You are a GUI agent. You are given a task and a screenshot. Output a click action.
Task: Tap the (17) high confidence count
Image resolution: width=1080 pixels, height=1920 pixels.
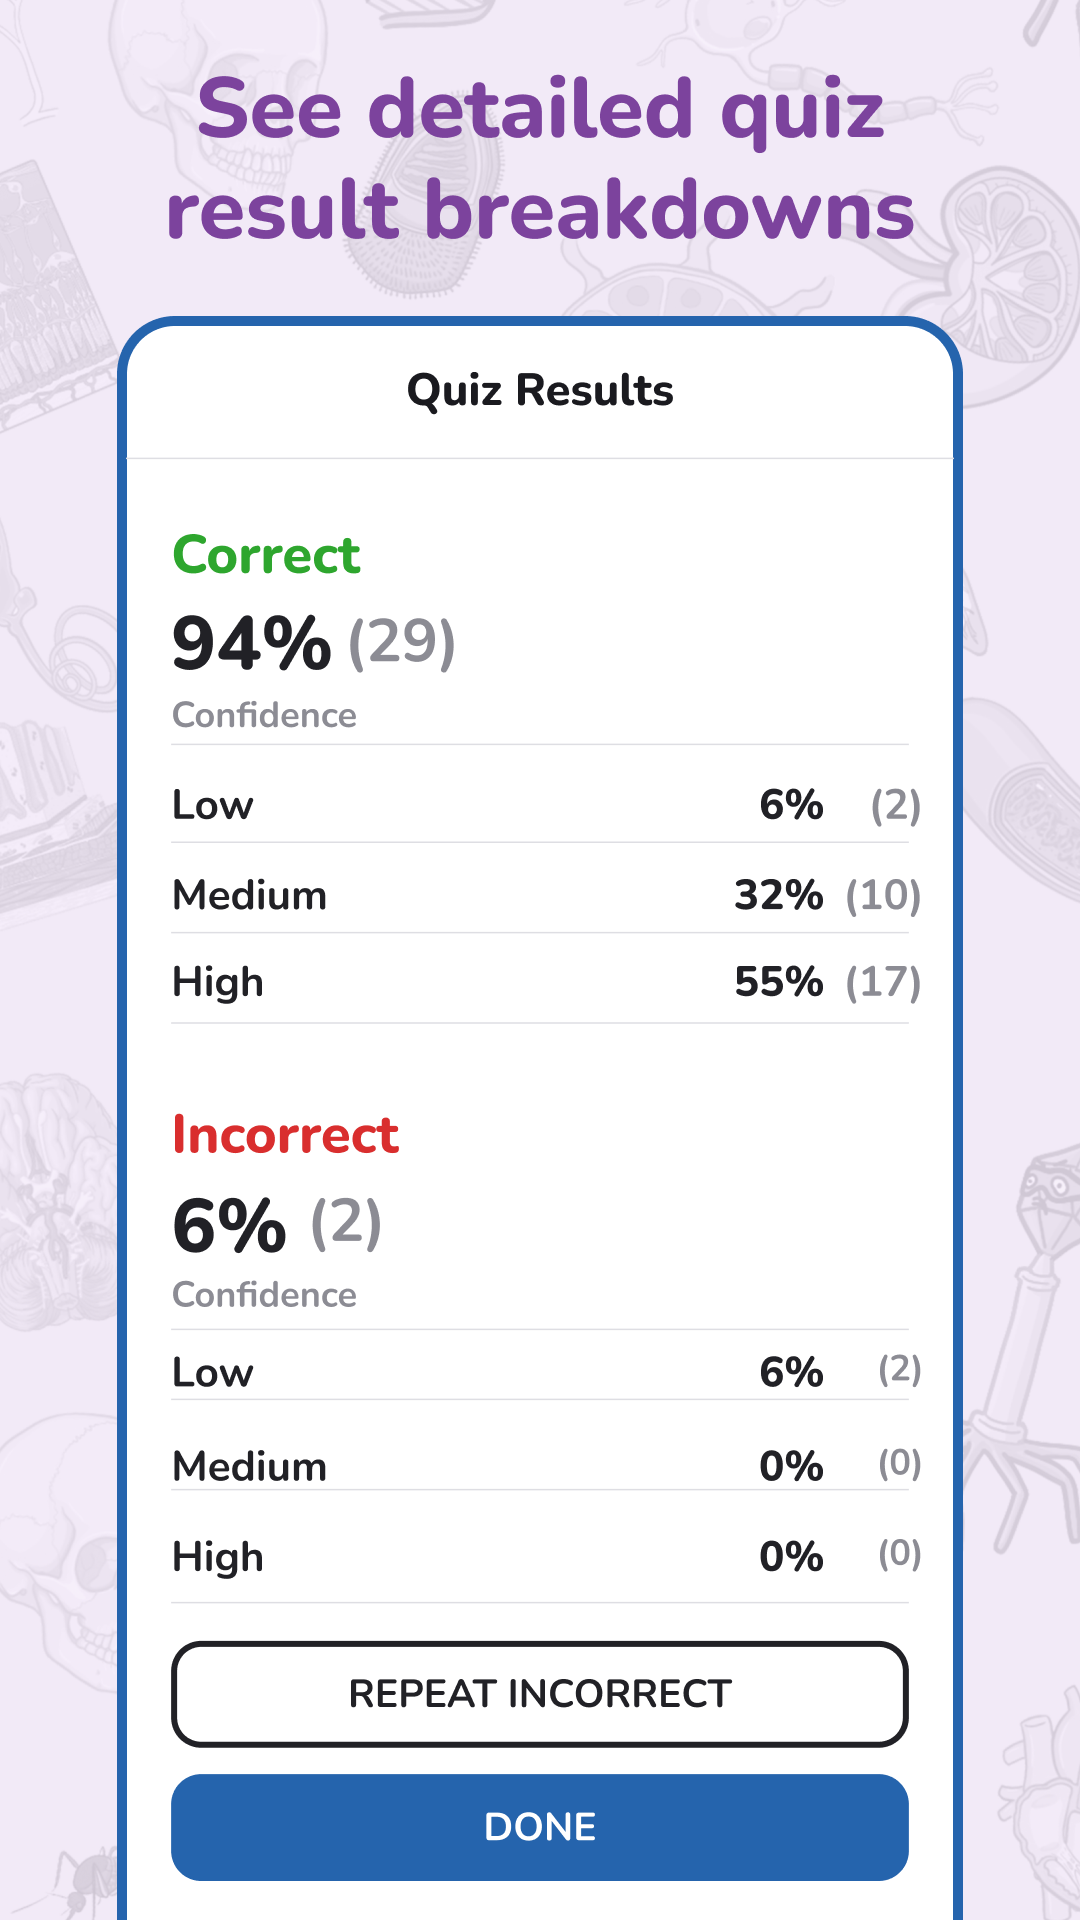(883, 982)
